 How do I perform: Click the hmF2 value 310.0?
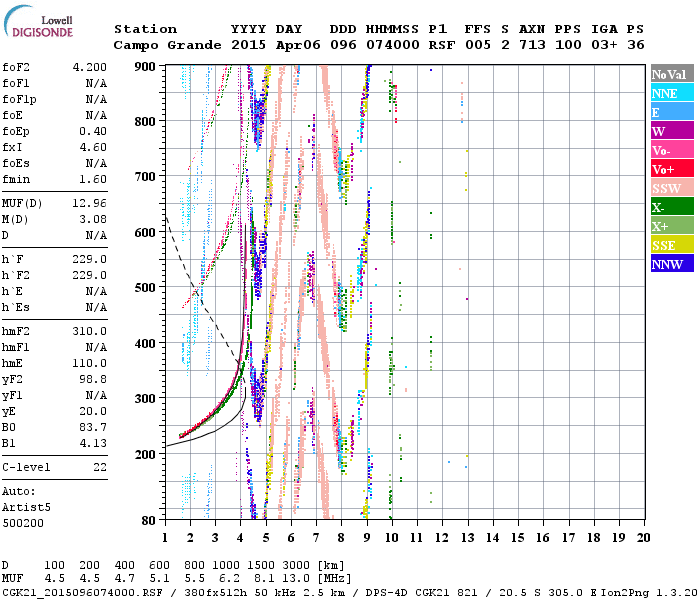tap(90, 331)
